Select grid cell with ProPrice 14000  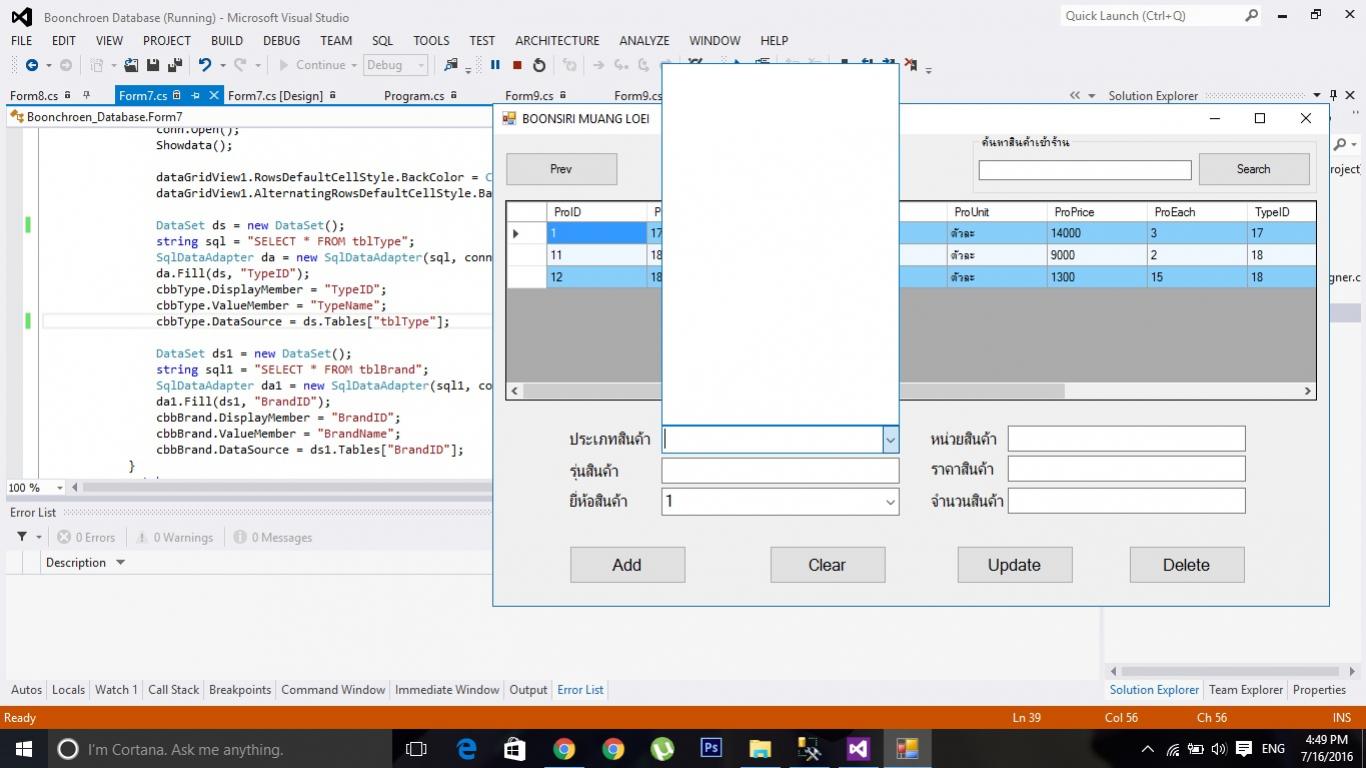(x=1097, y=233)
